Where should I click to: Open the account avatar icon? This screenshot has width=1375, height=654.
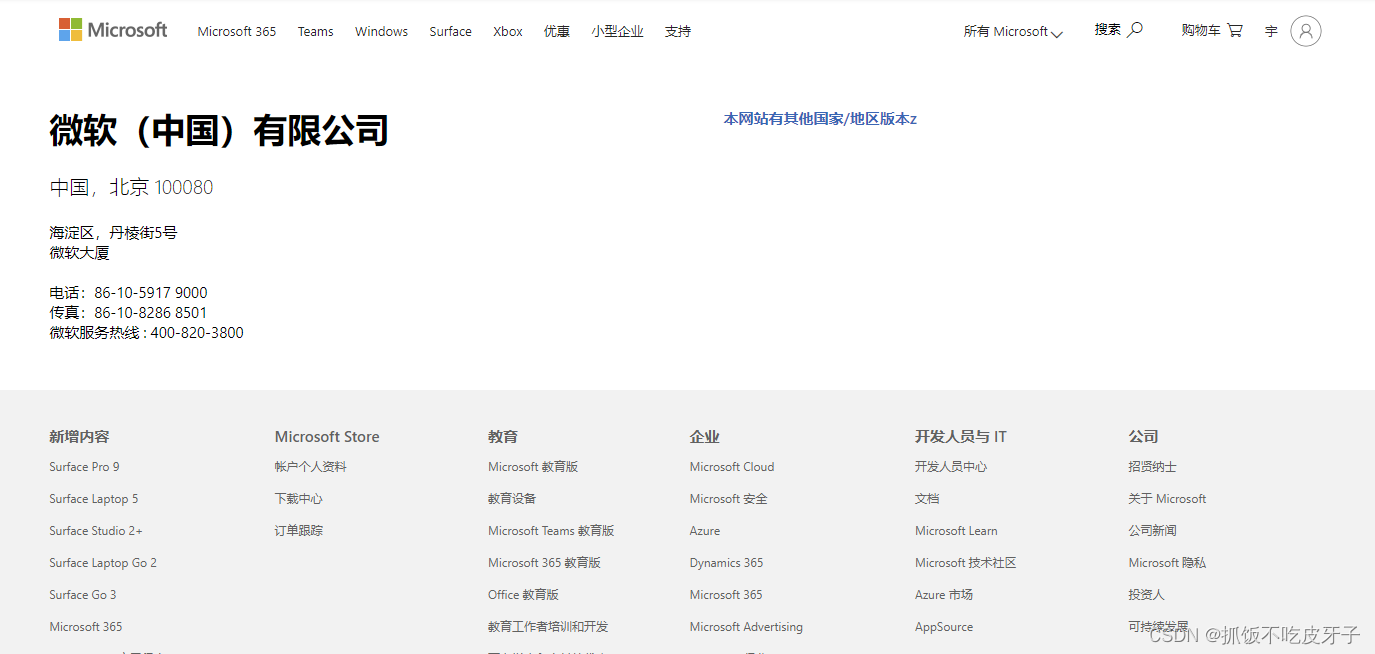click(x=1305, y=31)
